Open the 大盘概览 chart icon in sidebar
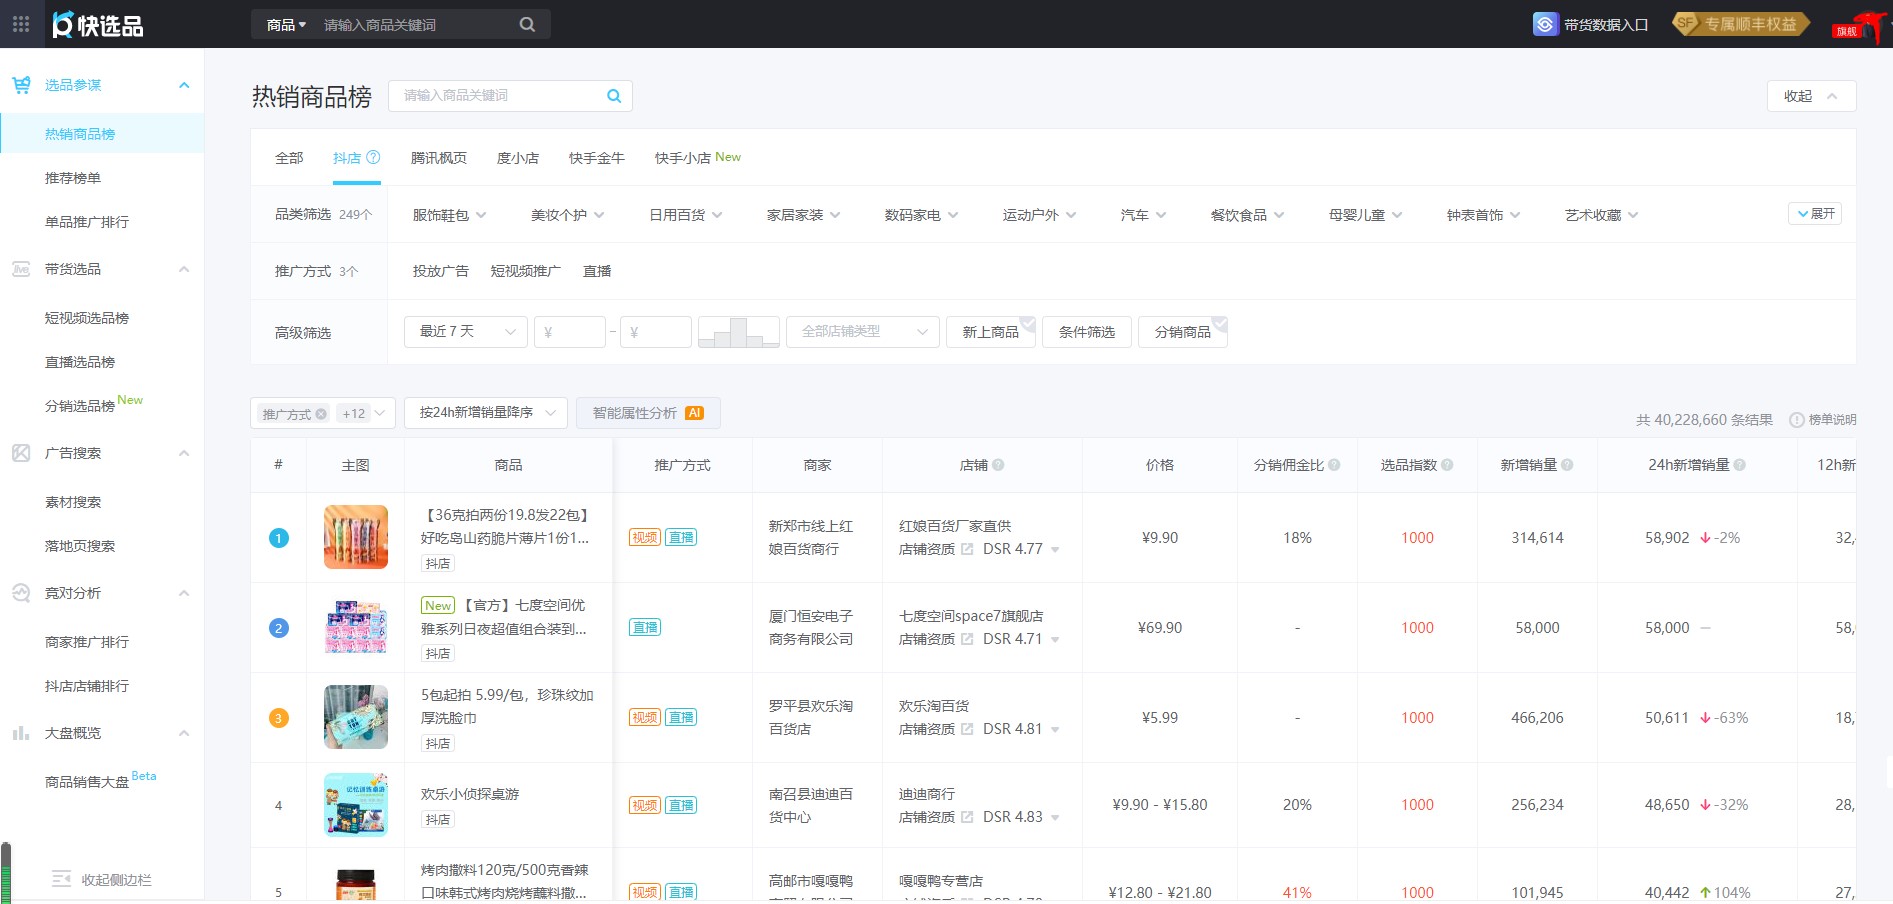Screen dimensions: 1893x904 tap(20, 733)
